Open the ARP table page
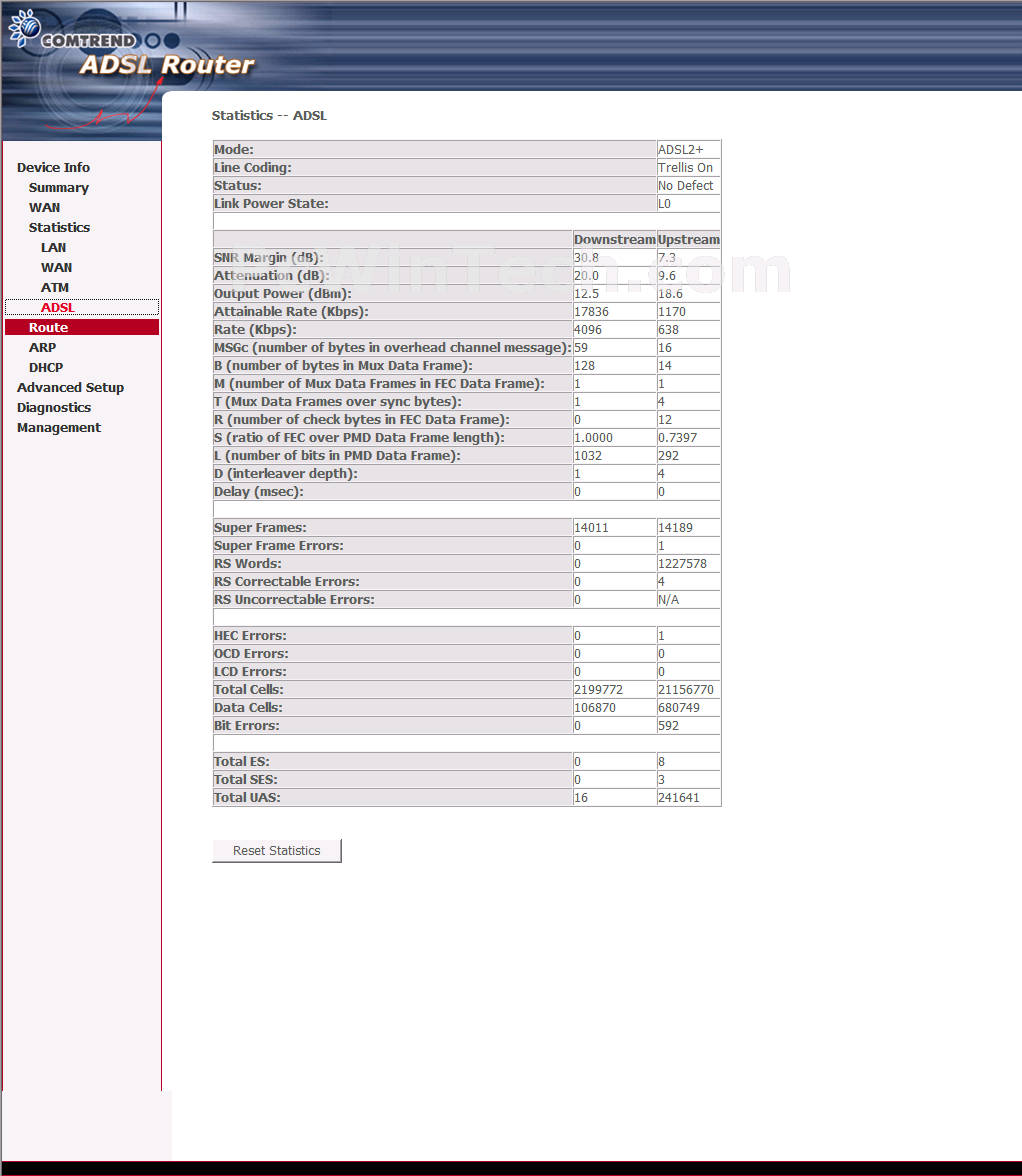 click(42, 347)
